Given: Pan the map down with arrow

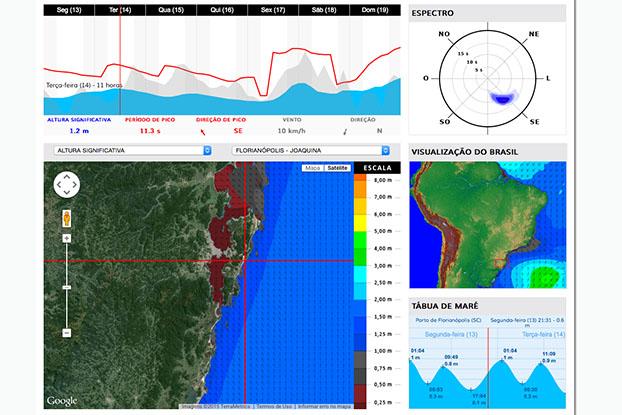Looking at the screenshot, I should tap(67, 192).
